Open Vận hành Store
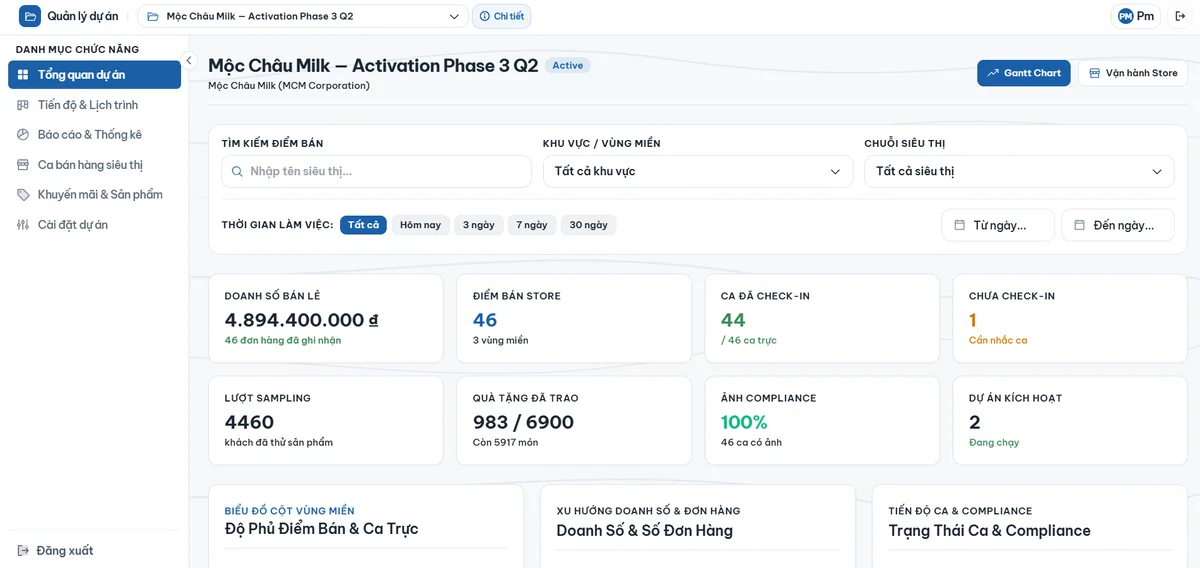The width and height of the screenshot is (1200, 568). (1133, 73)
